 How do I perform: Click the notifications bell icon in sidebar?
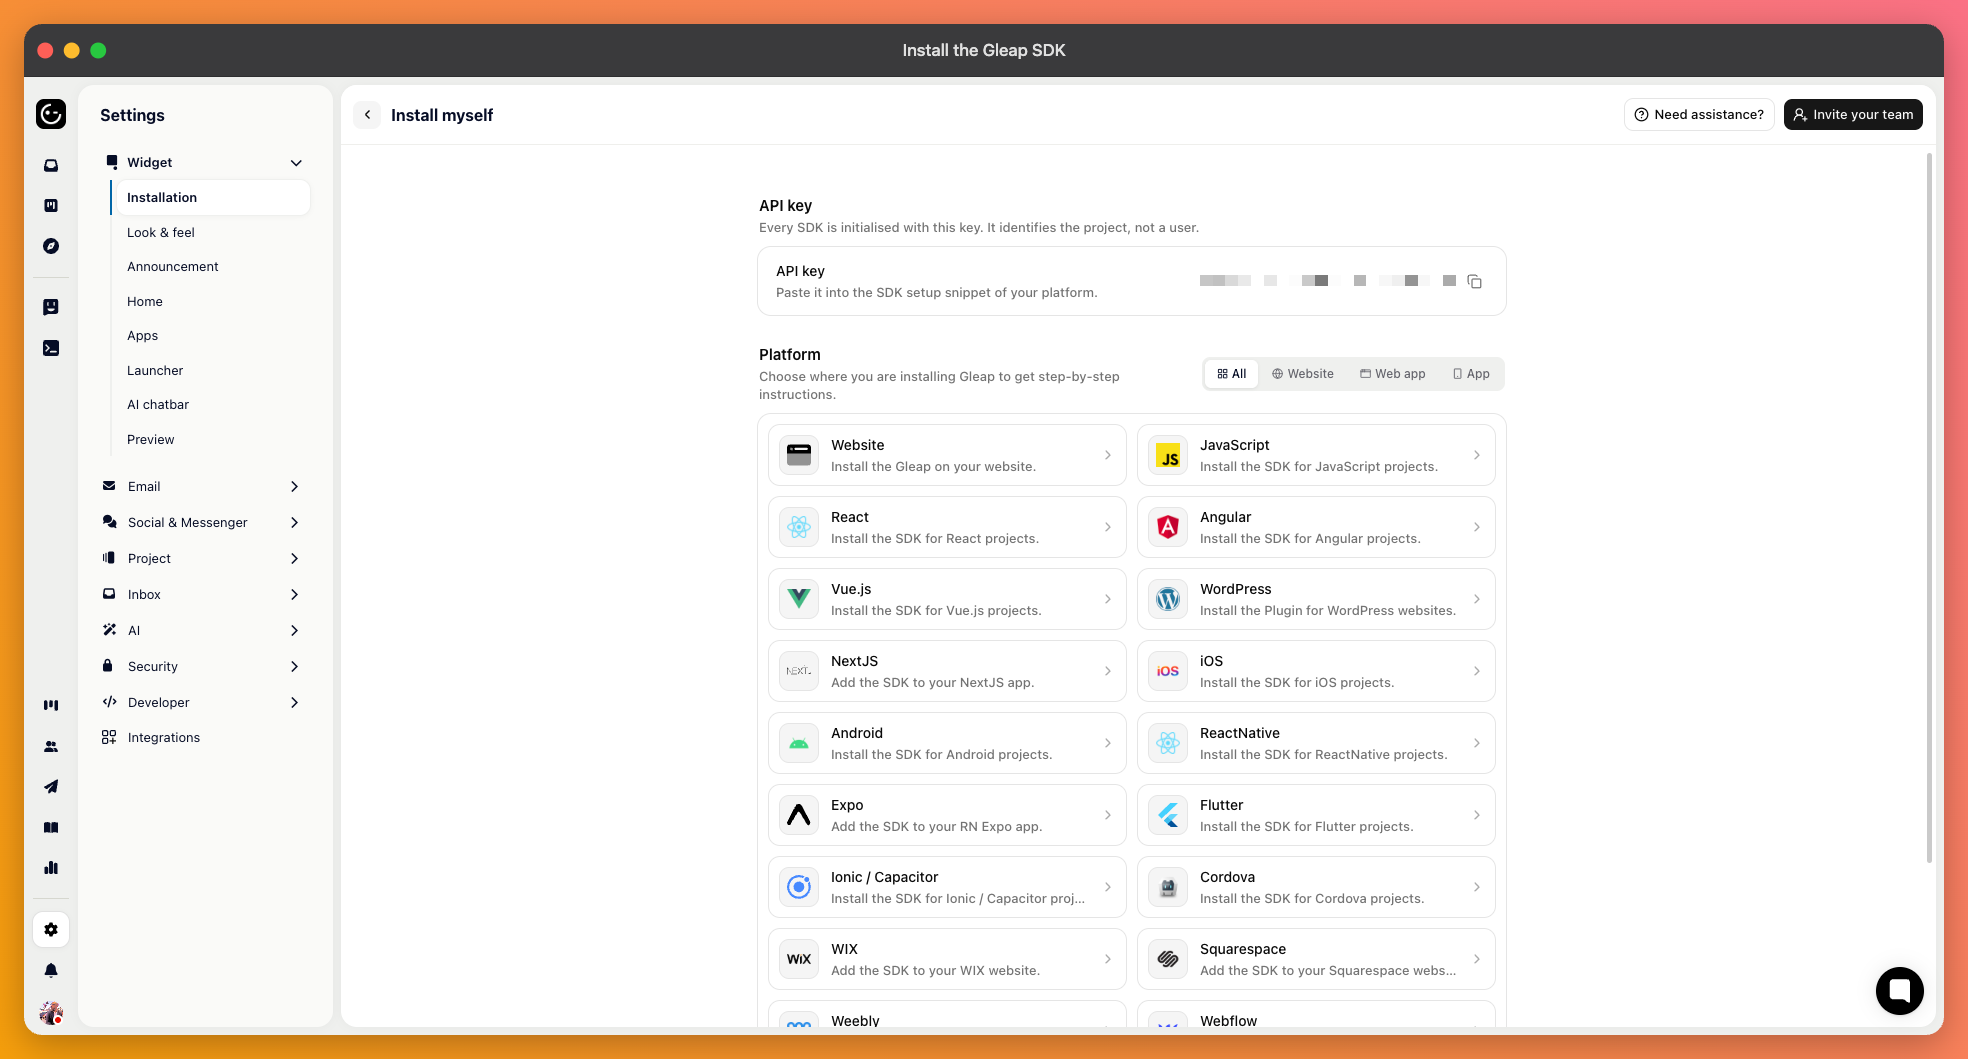point(51,970)
